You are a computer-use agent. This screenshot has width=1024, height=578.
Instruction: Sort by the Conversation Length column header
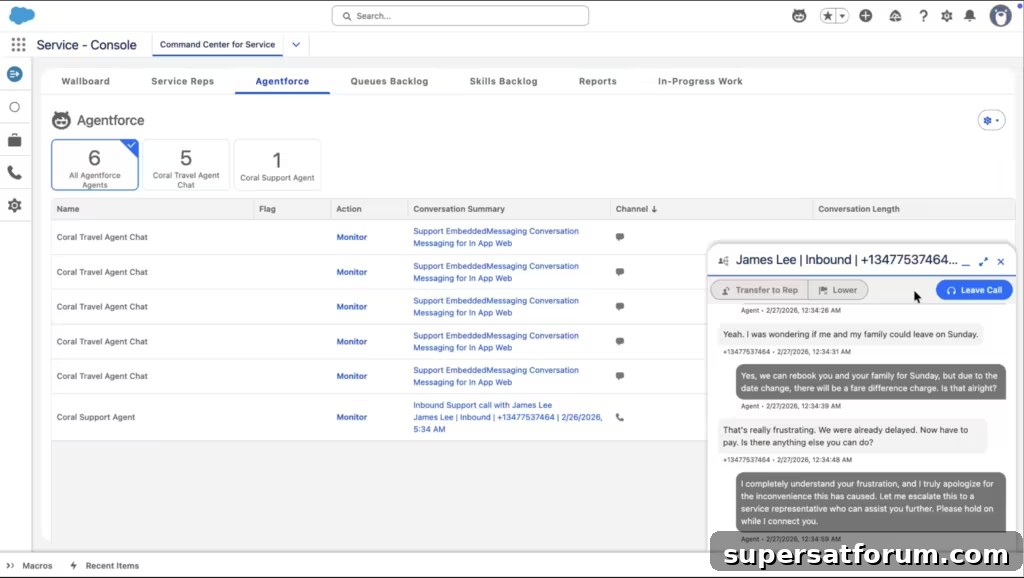(914, 209)
